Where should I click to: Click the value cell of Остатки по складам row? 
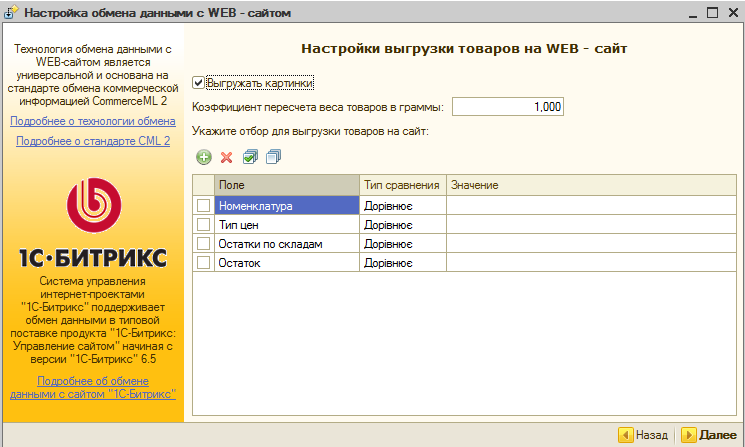(591, 243)
